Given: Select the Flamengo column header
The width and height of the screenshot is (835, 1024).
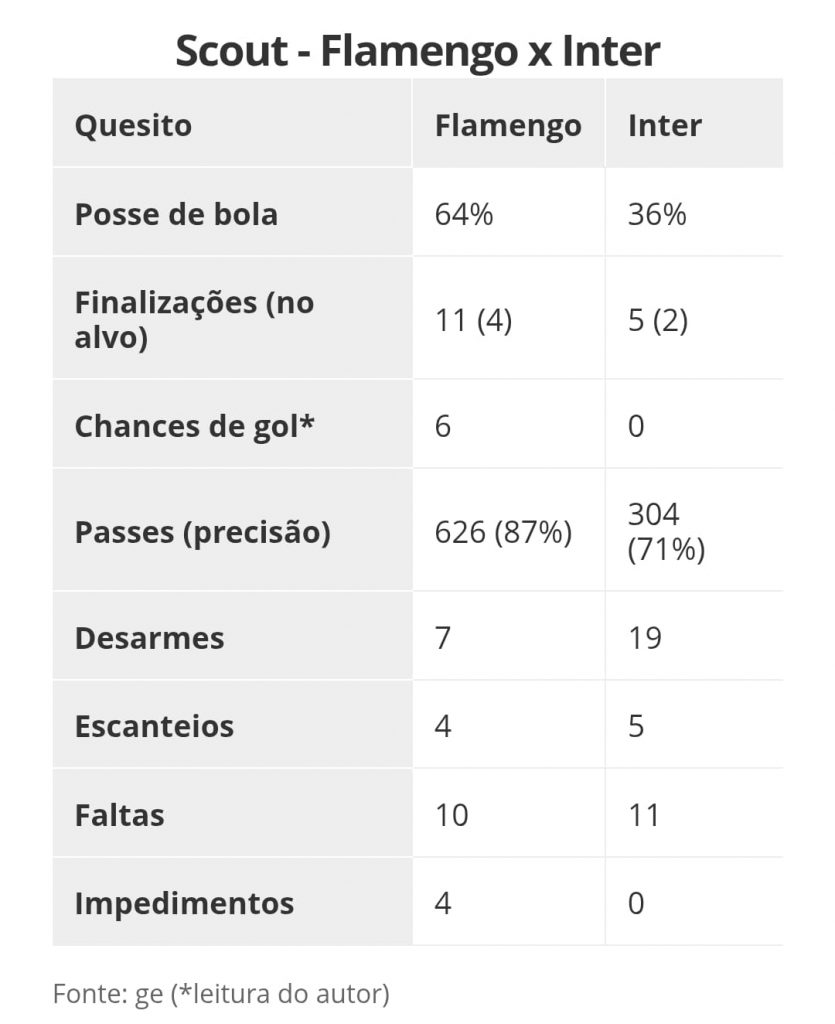Looking at the screenshot, I should click(508, 126).
